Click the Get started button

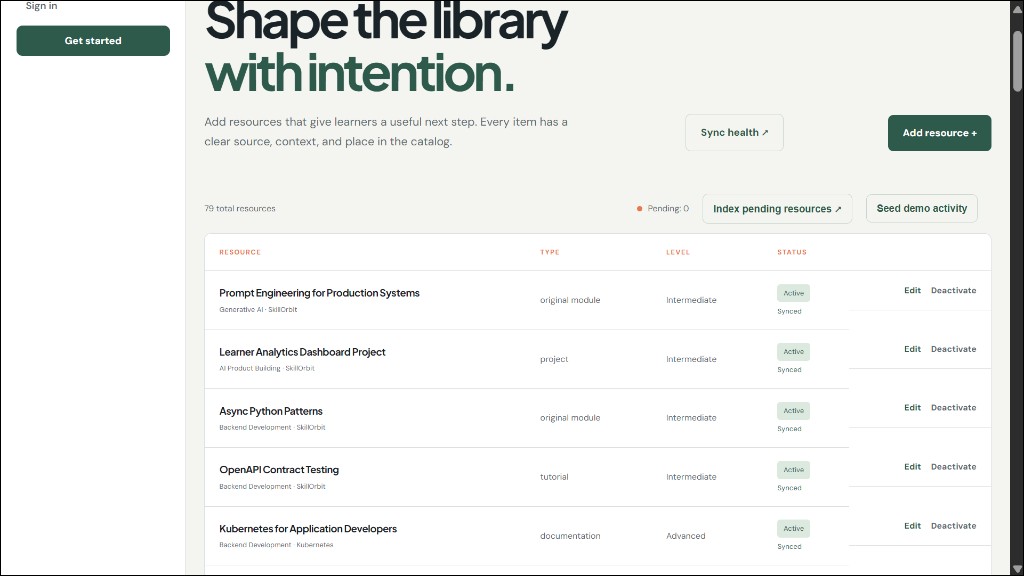(x=93, y=40)
